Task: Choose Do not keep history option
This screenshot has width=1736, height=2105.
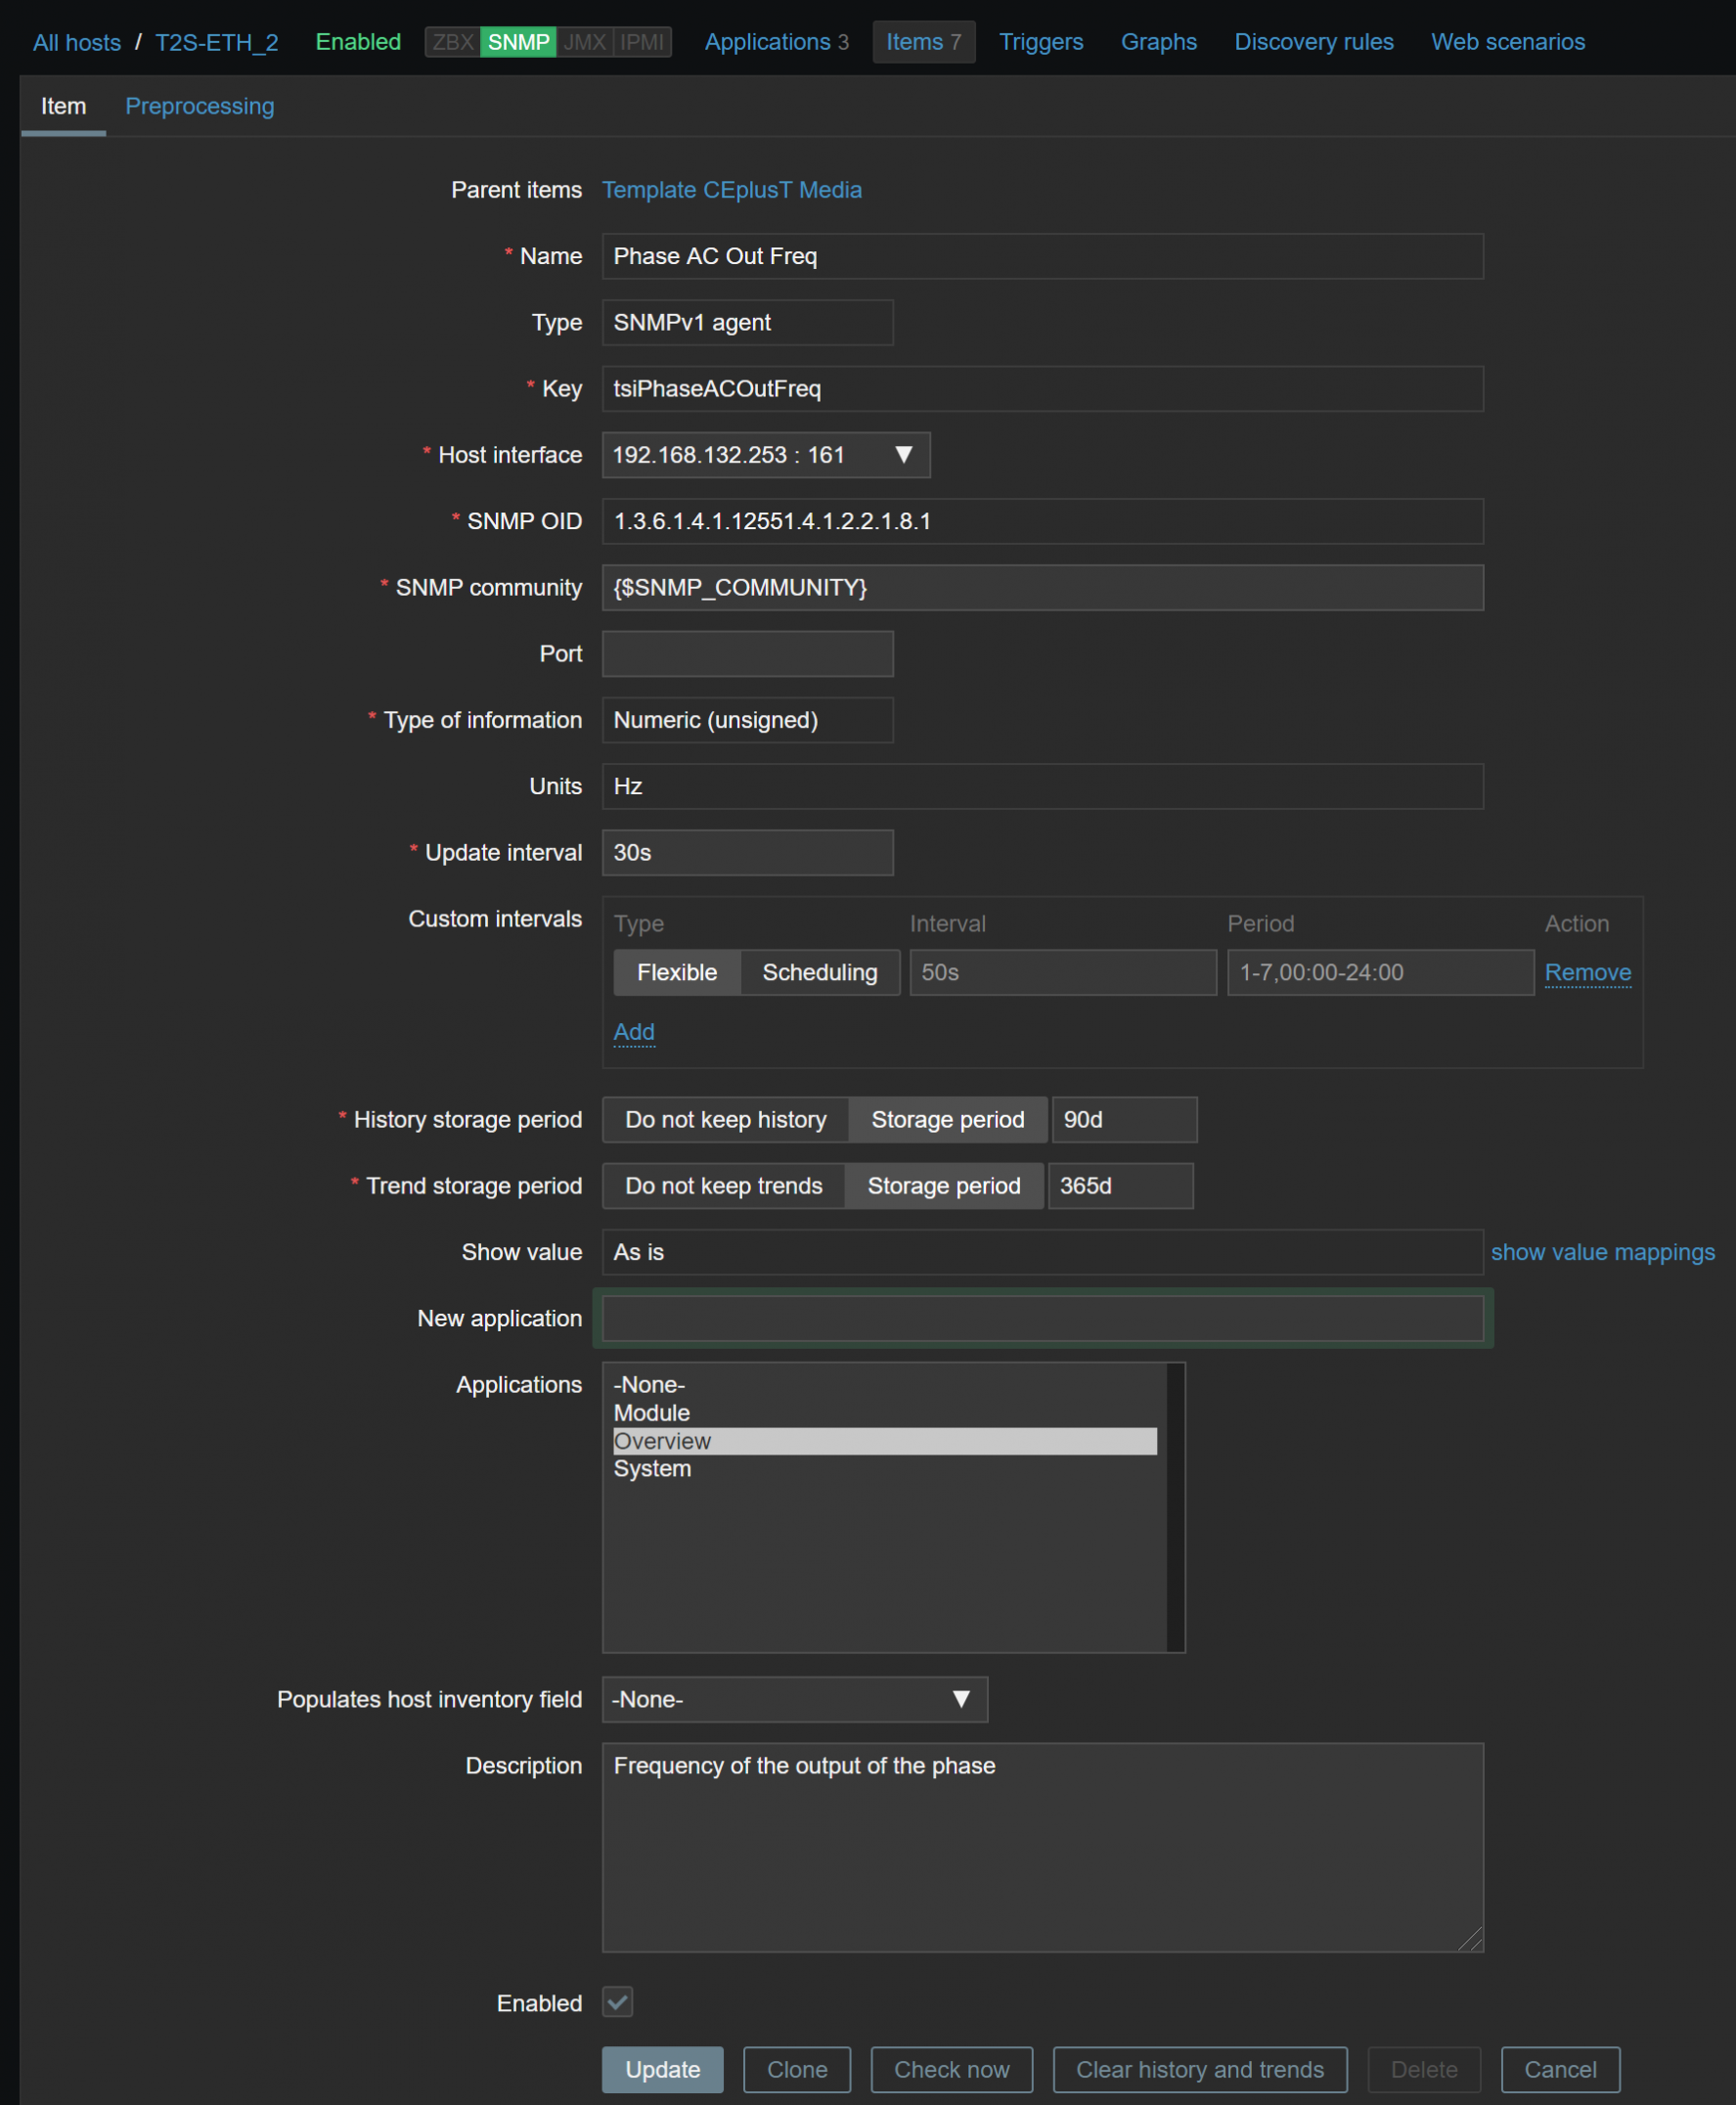Action: [725, 1119]
